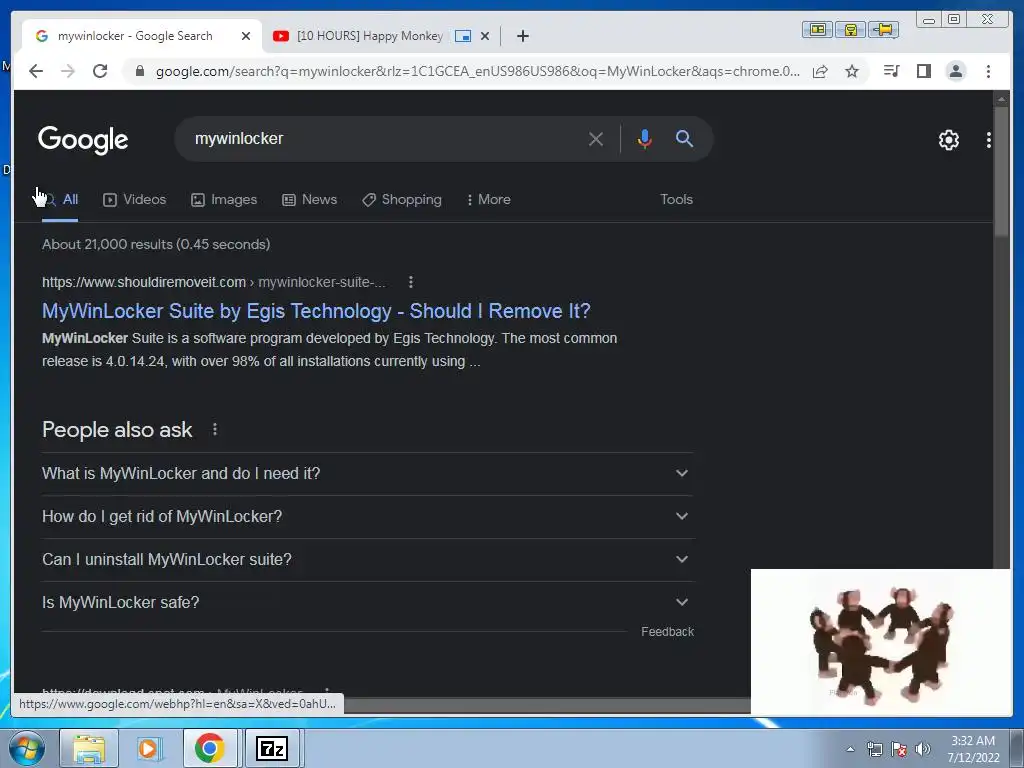Share this page from address bar

820,71
